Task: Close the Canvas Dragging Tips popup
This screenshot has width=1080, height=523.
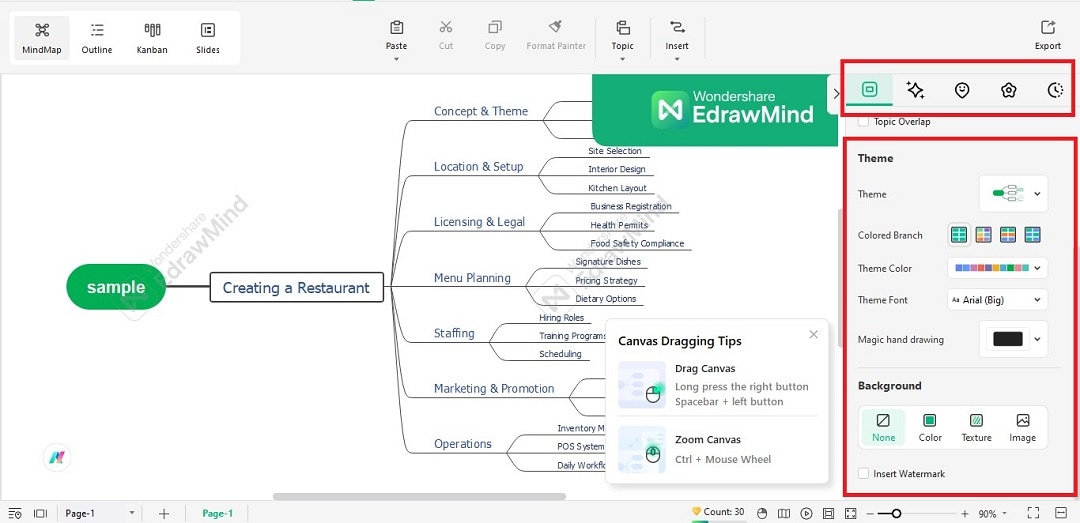Action: pyautogui.click(x=813, y=334)
